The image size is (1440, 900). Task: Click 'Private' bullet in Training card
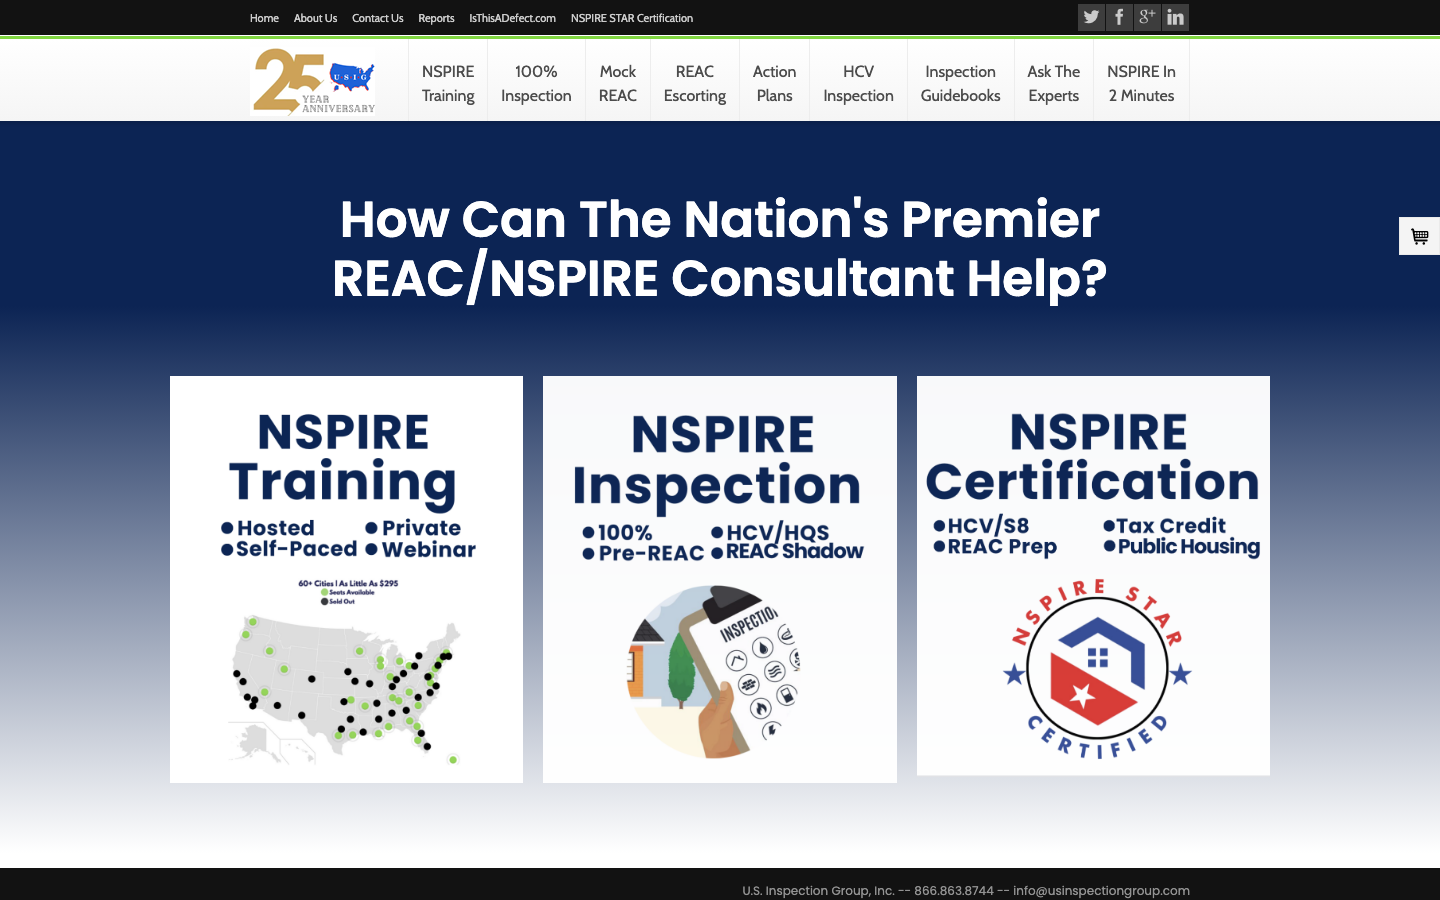click(x=413, y=528)
